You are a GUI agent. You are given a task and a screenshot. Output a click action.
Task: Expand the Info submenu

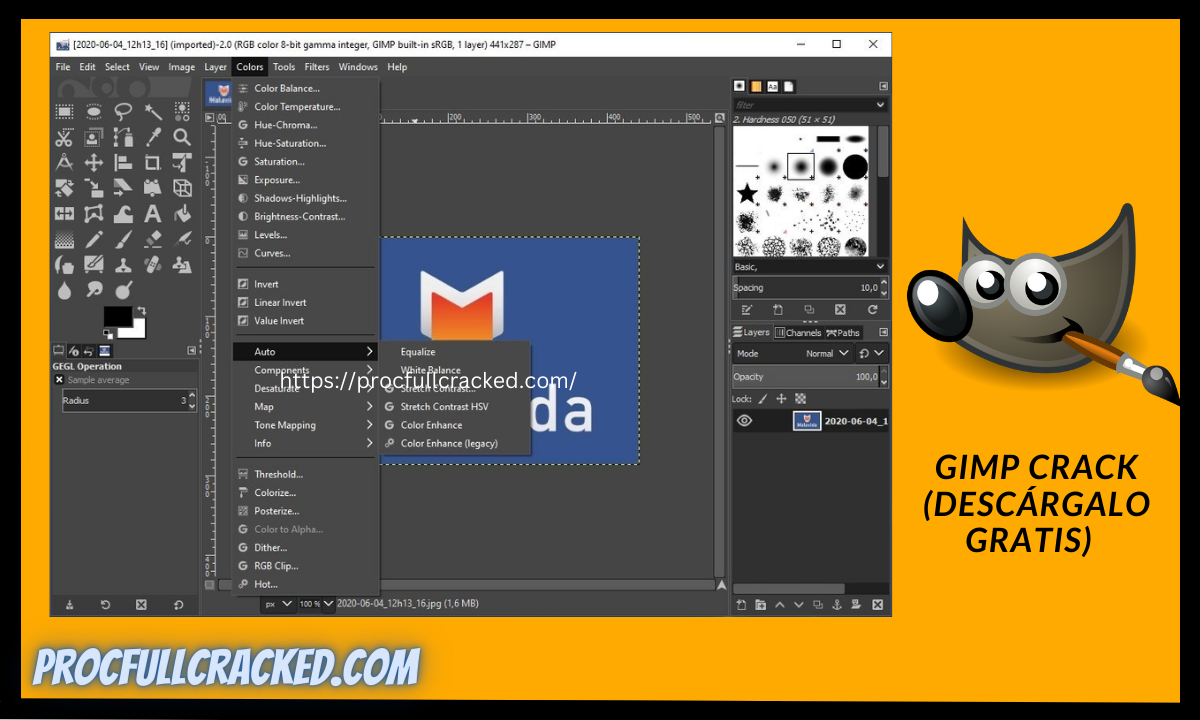coord(305,443)
